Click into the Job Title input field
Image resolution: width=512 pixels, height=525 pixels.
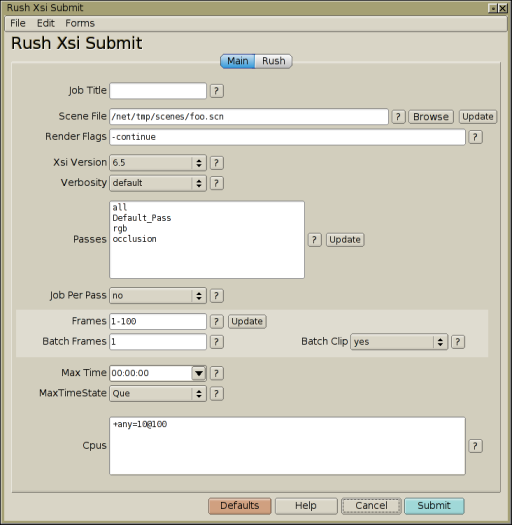tap(158, 91)
